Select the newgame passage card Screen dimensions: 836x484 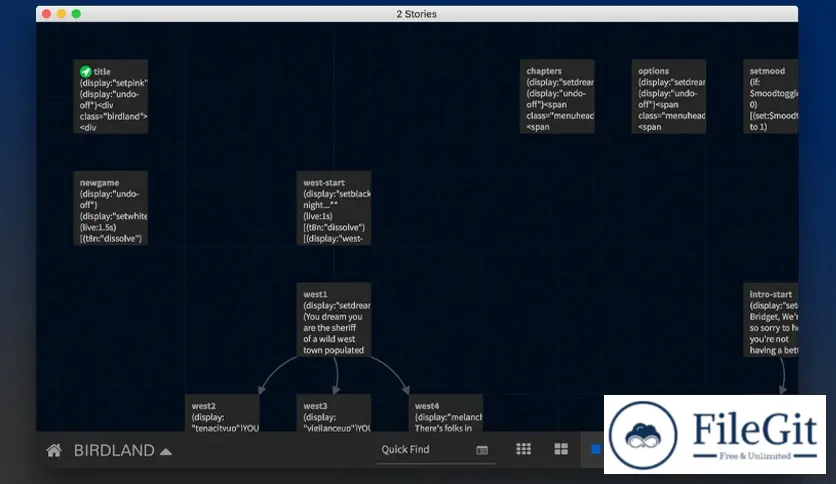point(111,208)
